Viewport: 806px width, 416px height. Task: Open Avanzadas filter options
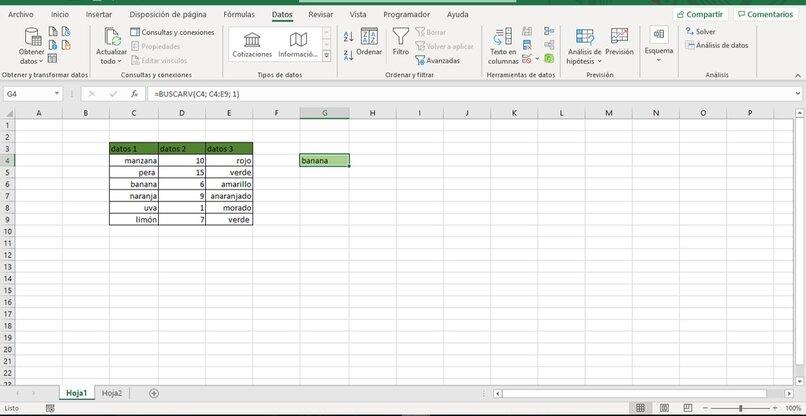click(x=437, y=60)
